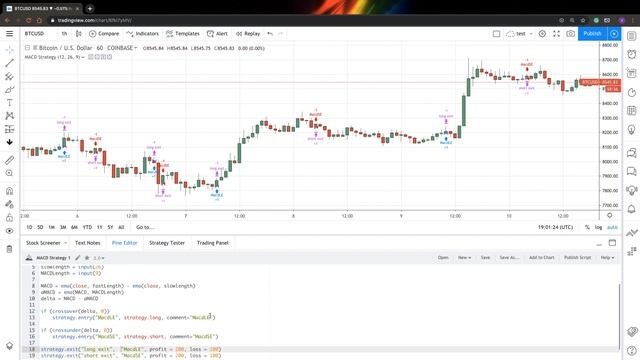The width and height of the screenshot is (640, 360).
Task: Open the hamburger main menu
Action: [x=9, y=33]
